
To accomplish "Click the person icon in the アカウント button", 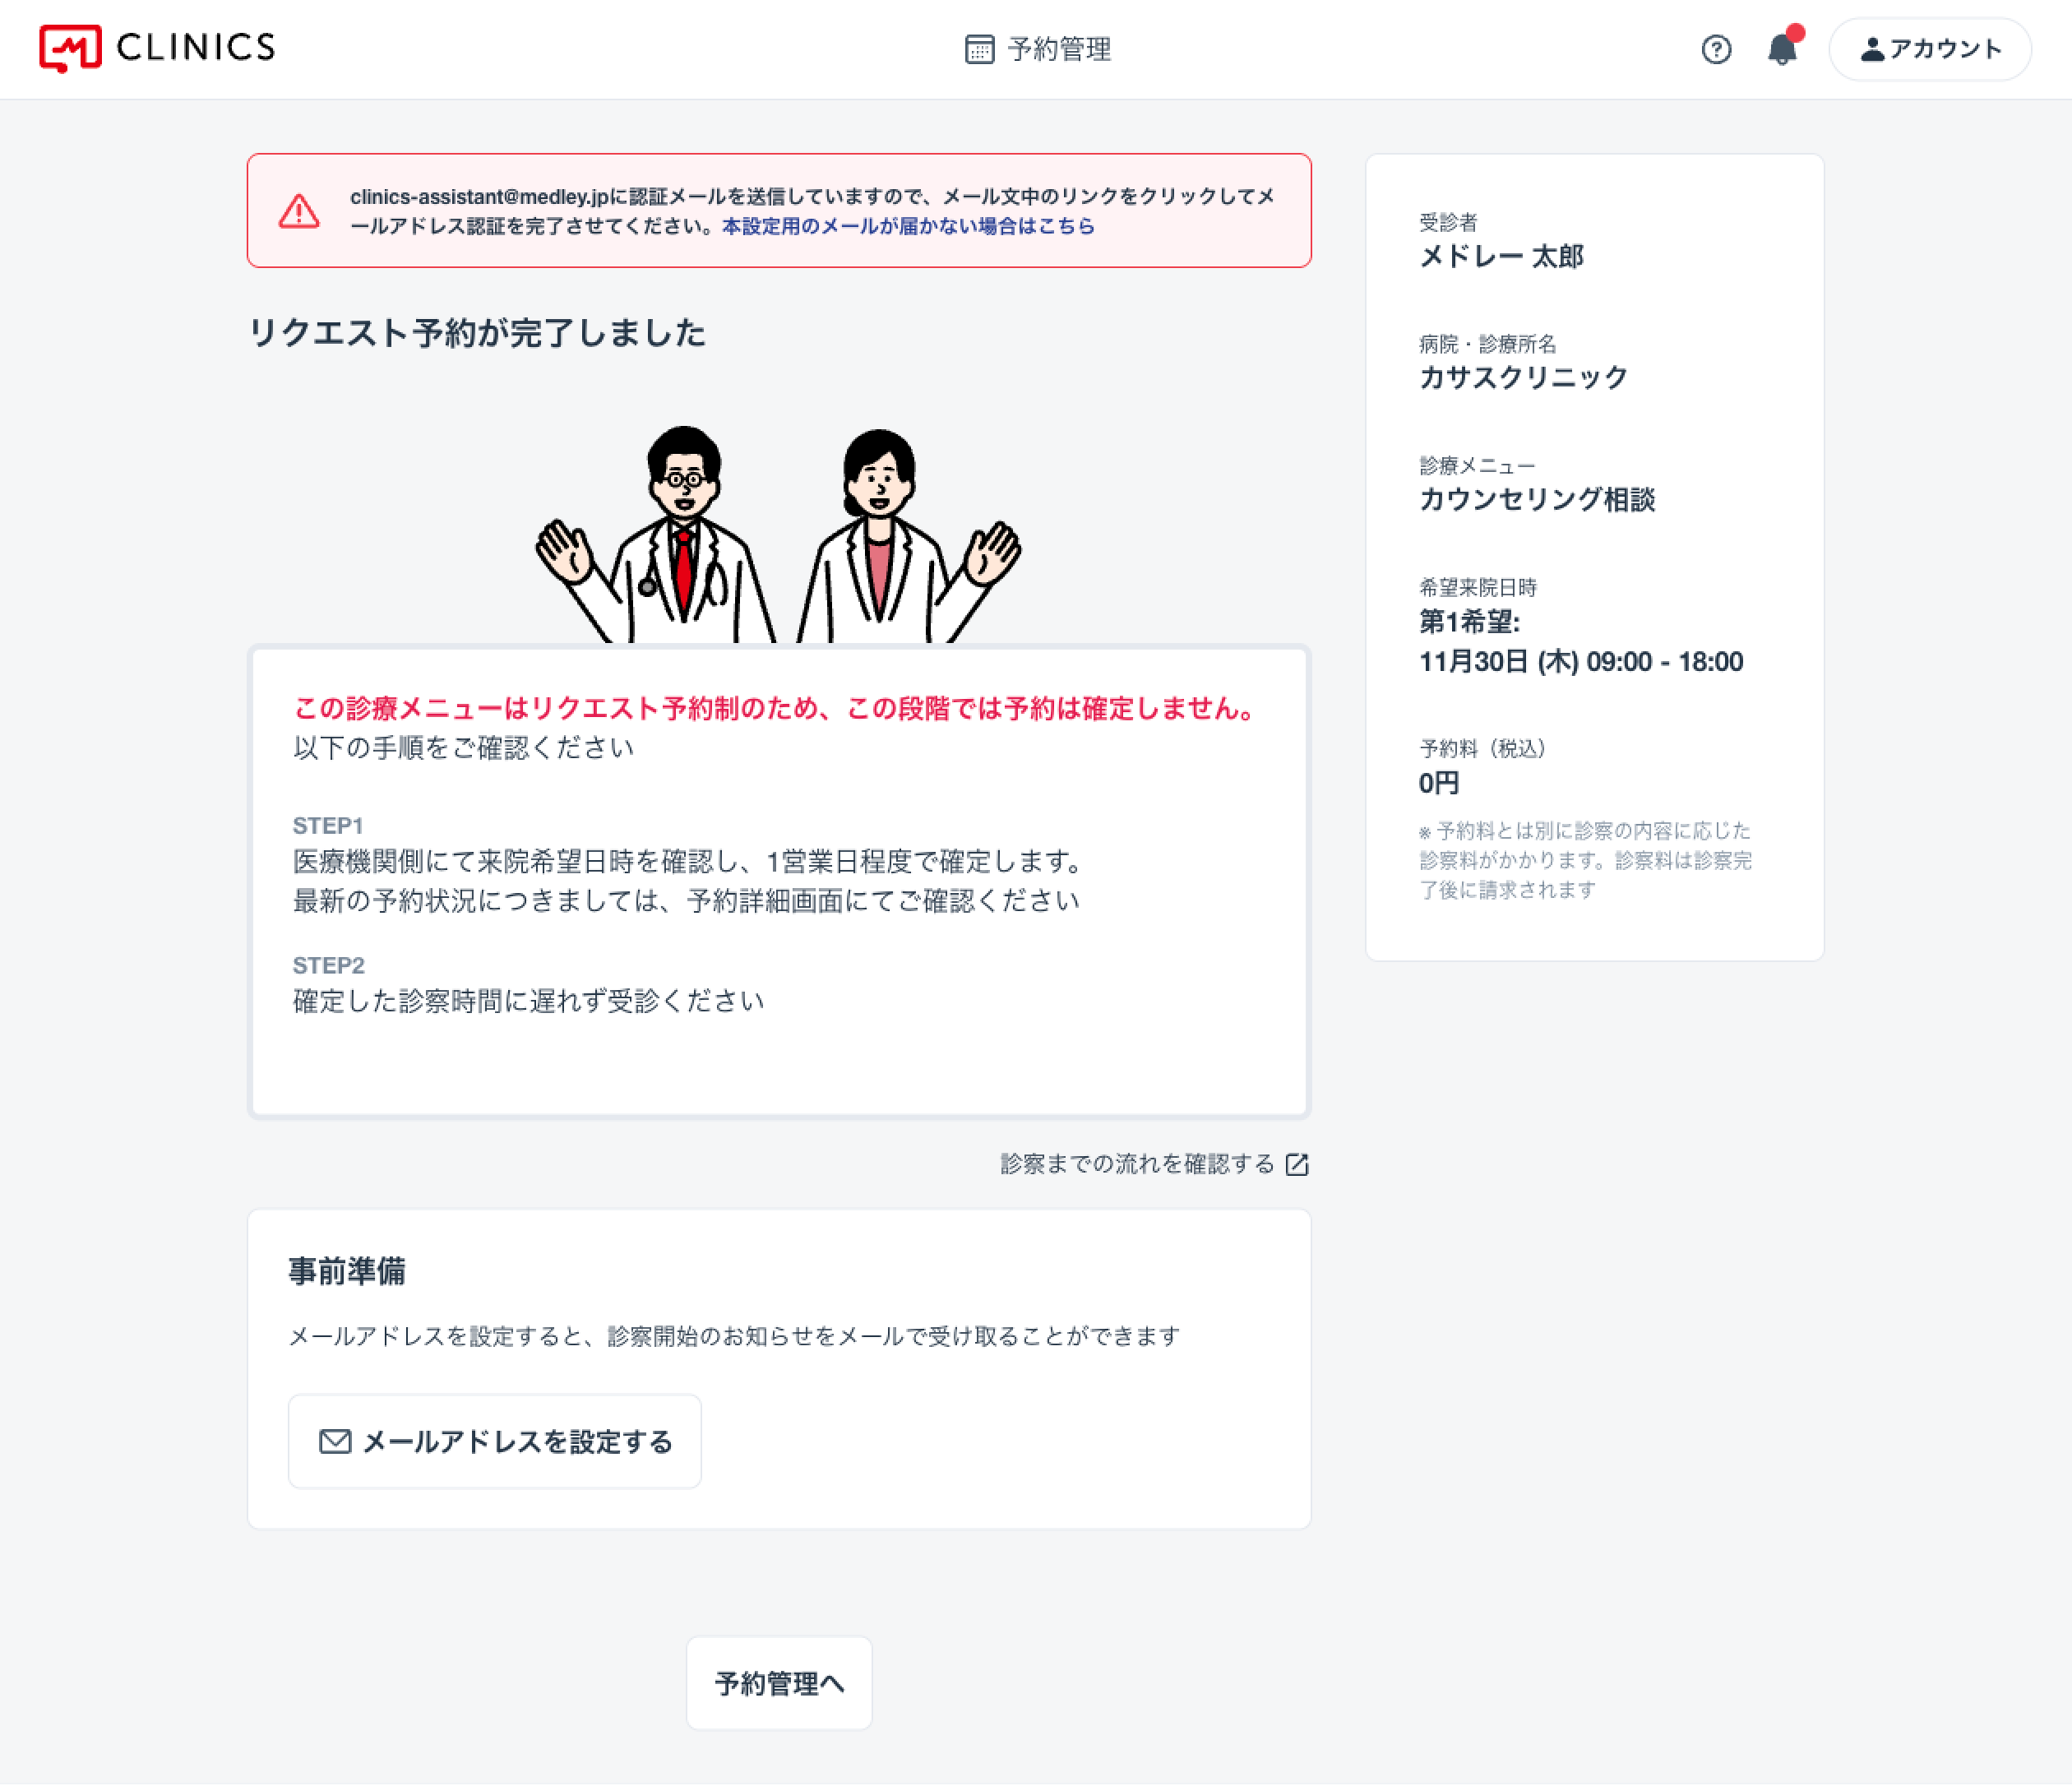I will 1872,49.
